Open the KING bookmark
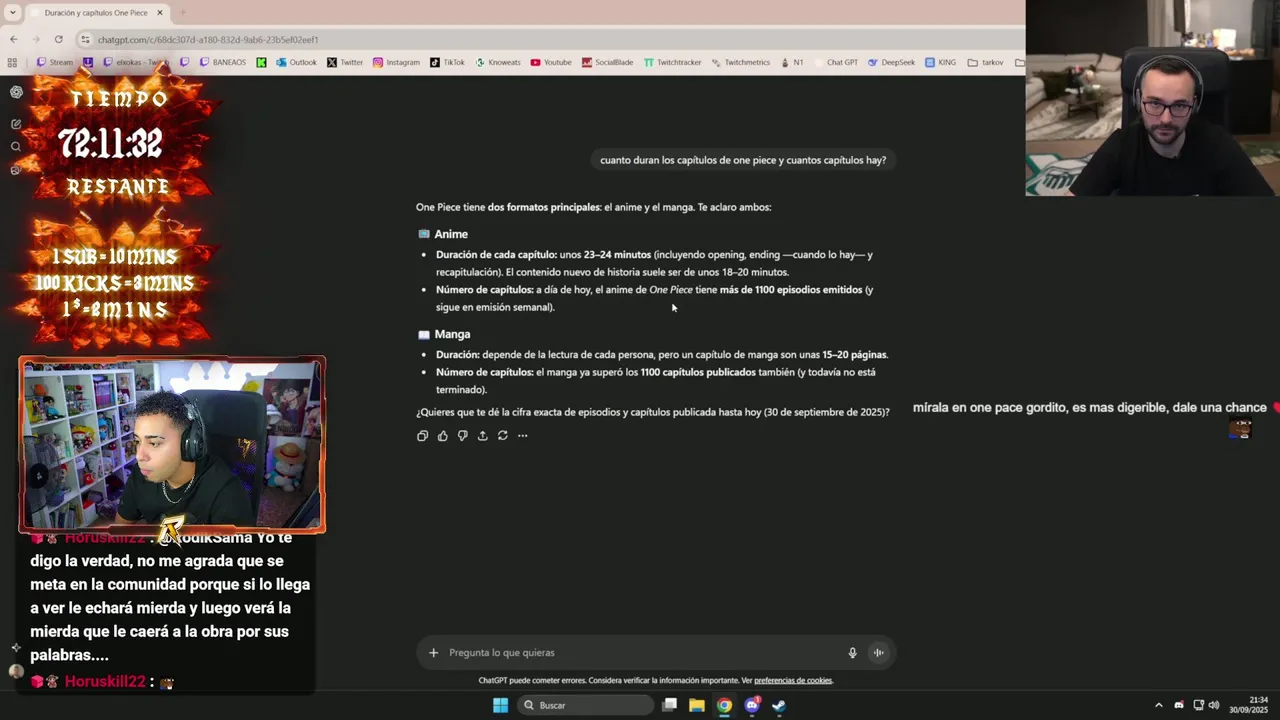Screen dimensions: 1280x720 [940, 62]
